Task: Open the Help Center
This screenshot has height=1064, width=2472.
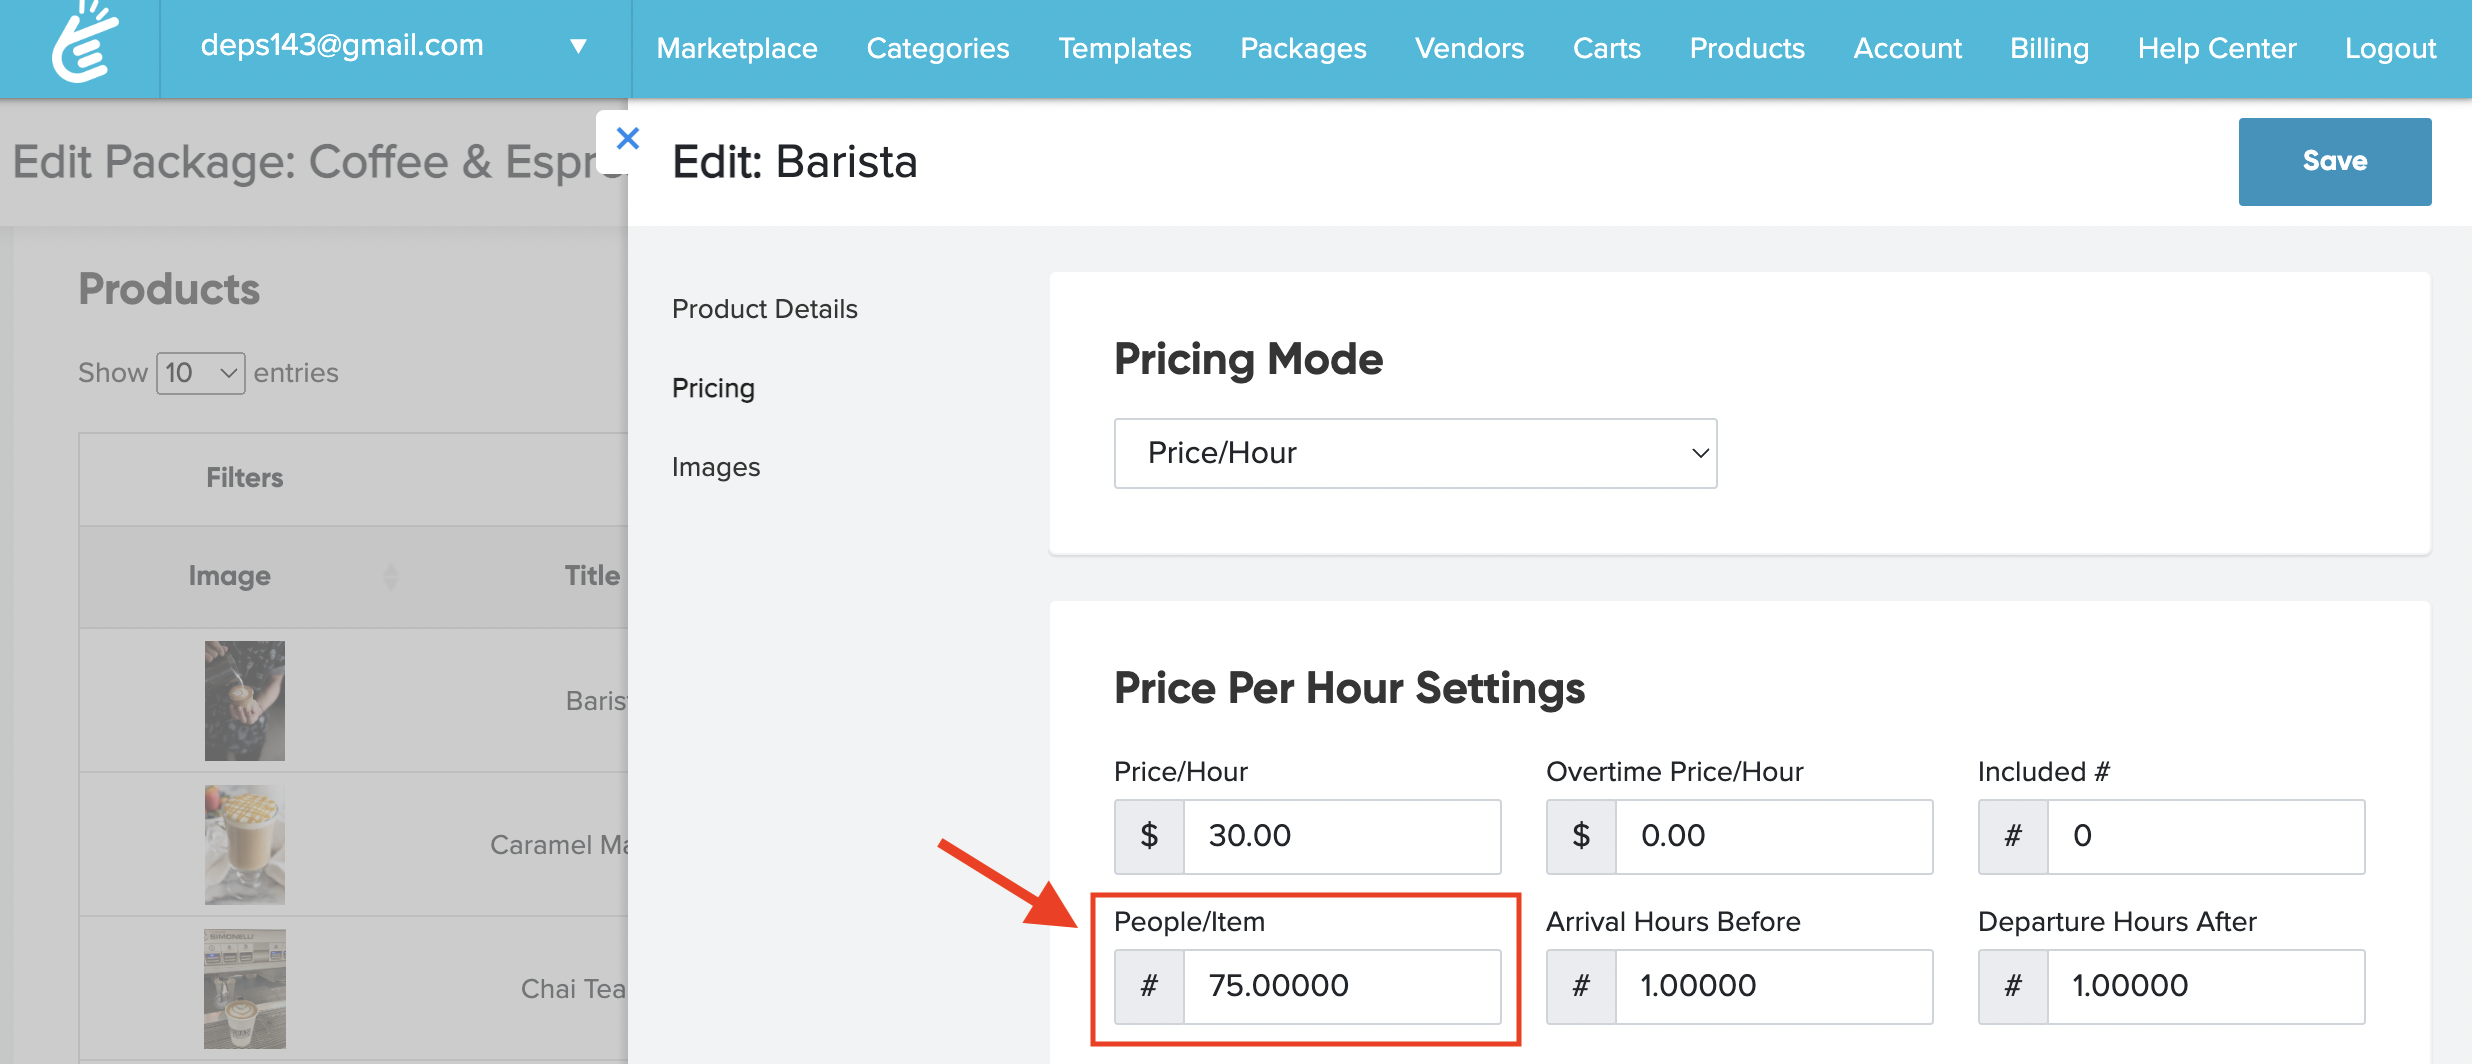Action: click(2217, 48)
